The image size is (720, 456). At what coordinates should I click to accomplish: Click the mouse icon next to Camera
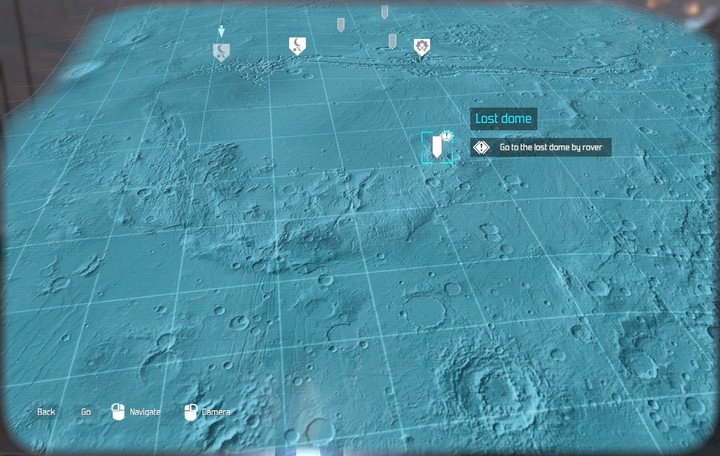click(189, 411)
